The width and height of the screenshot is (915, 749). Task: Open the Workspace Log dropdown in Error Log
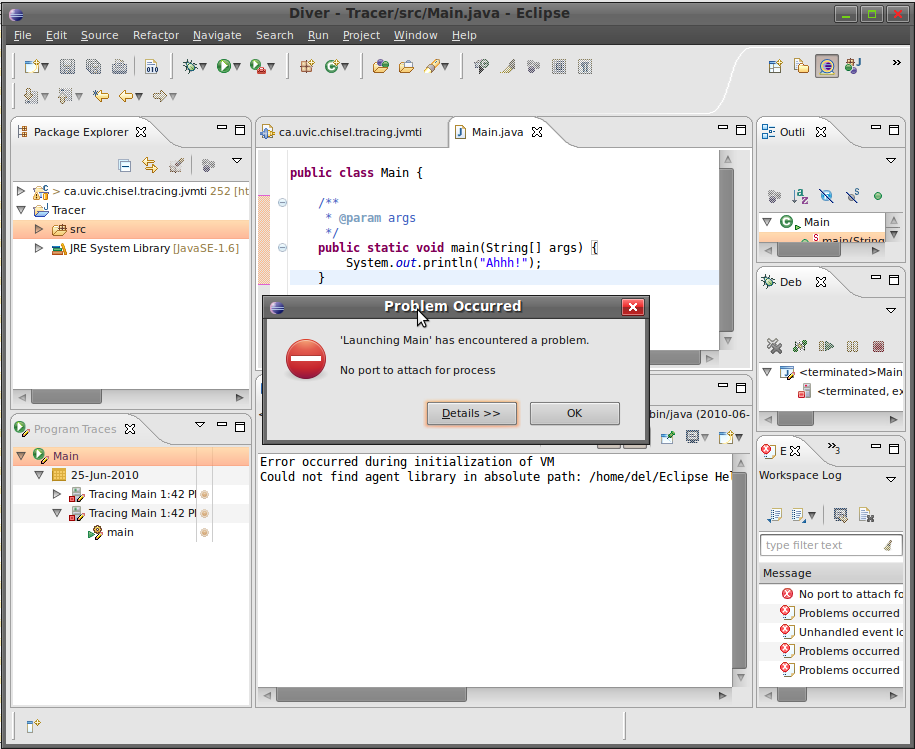point(891,478)
